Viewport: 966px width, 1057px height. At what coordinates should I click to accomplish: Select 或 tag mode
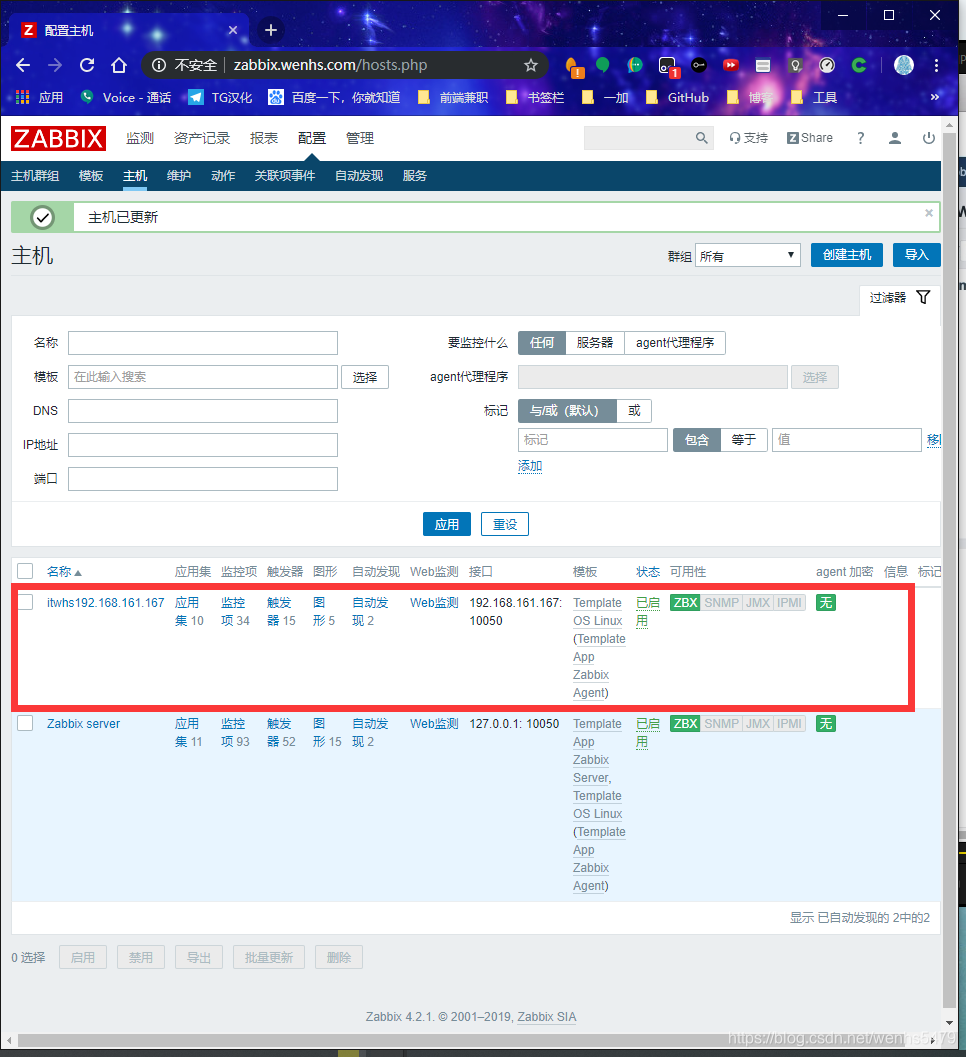coord(634,411)
